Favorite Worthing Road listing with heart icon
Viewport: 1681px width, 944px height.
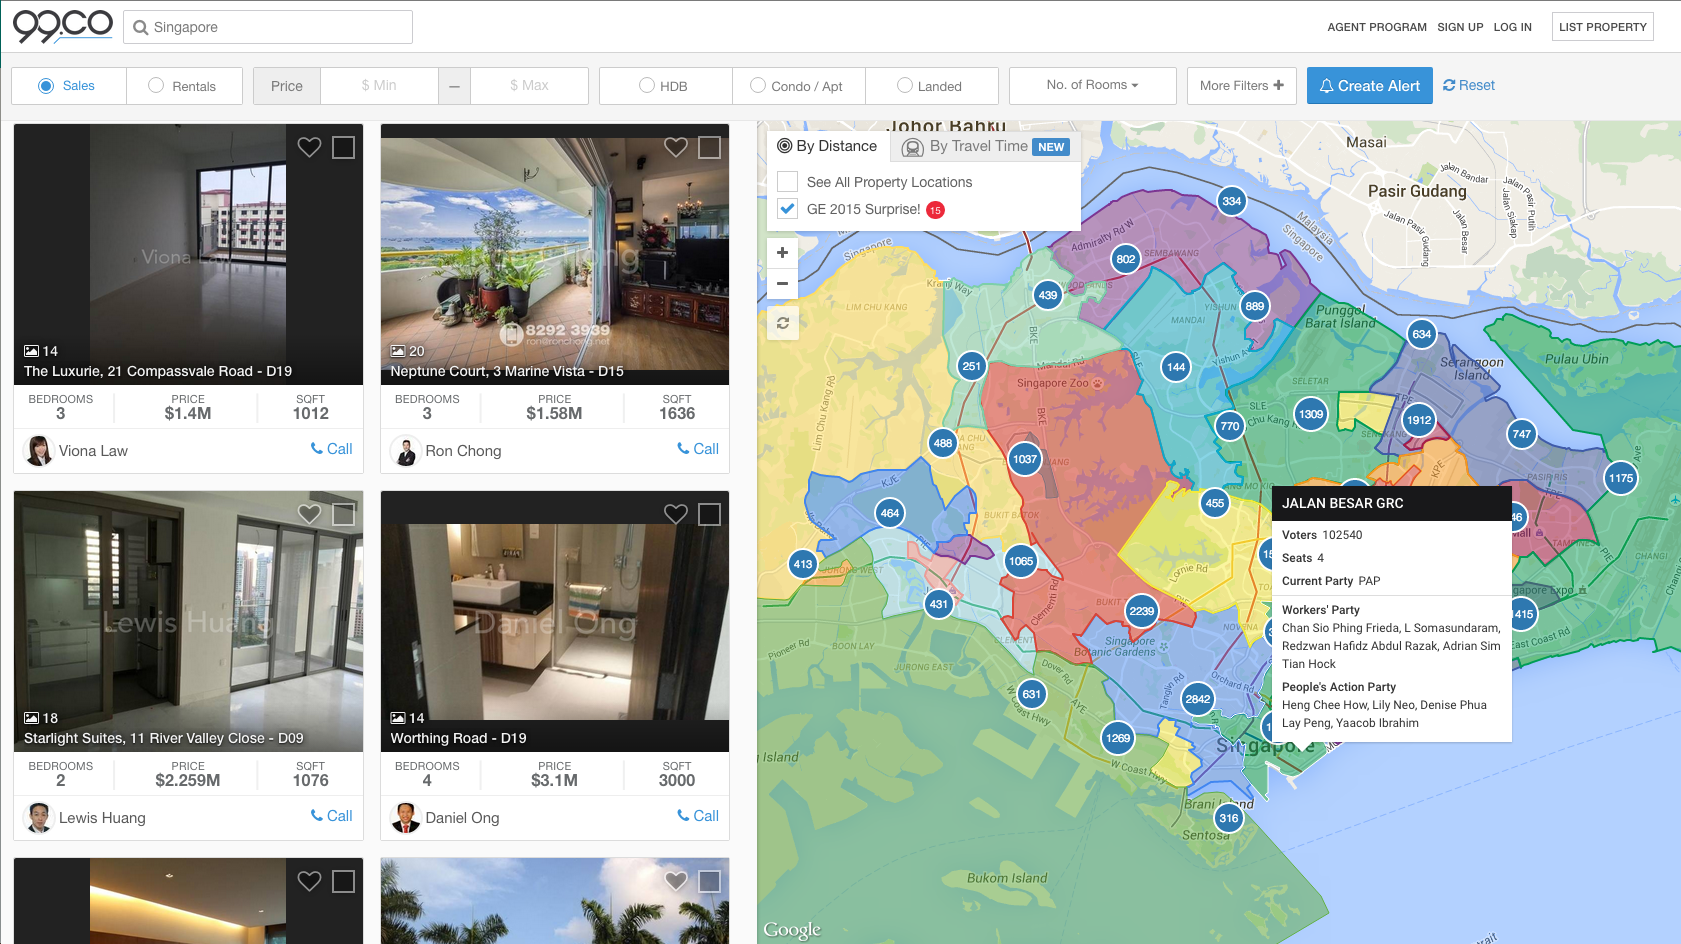coord(676,514)
